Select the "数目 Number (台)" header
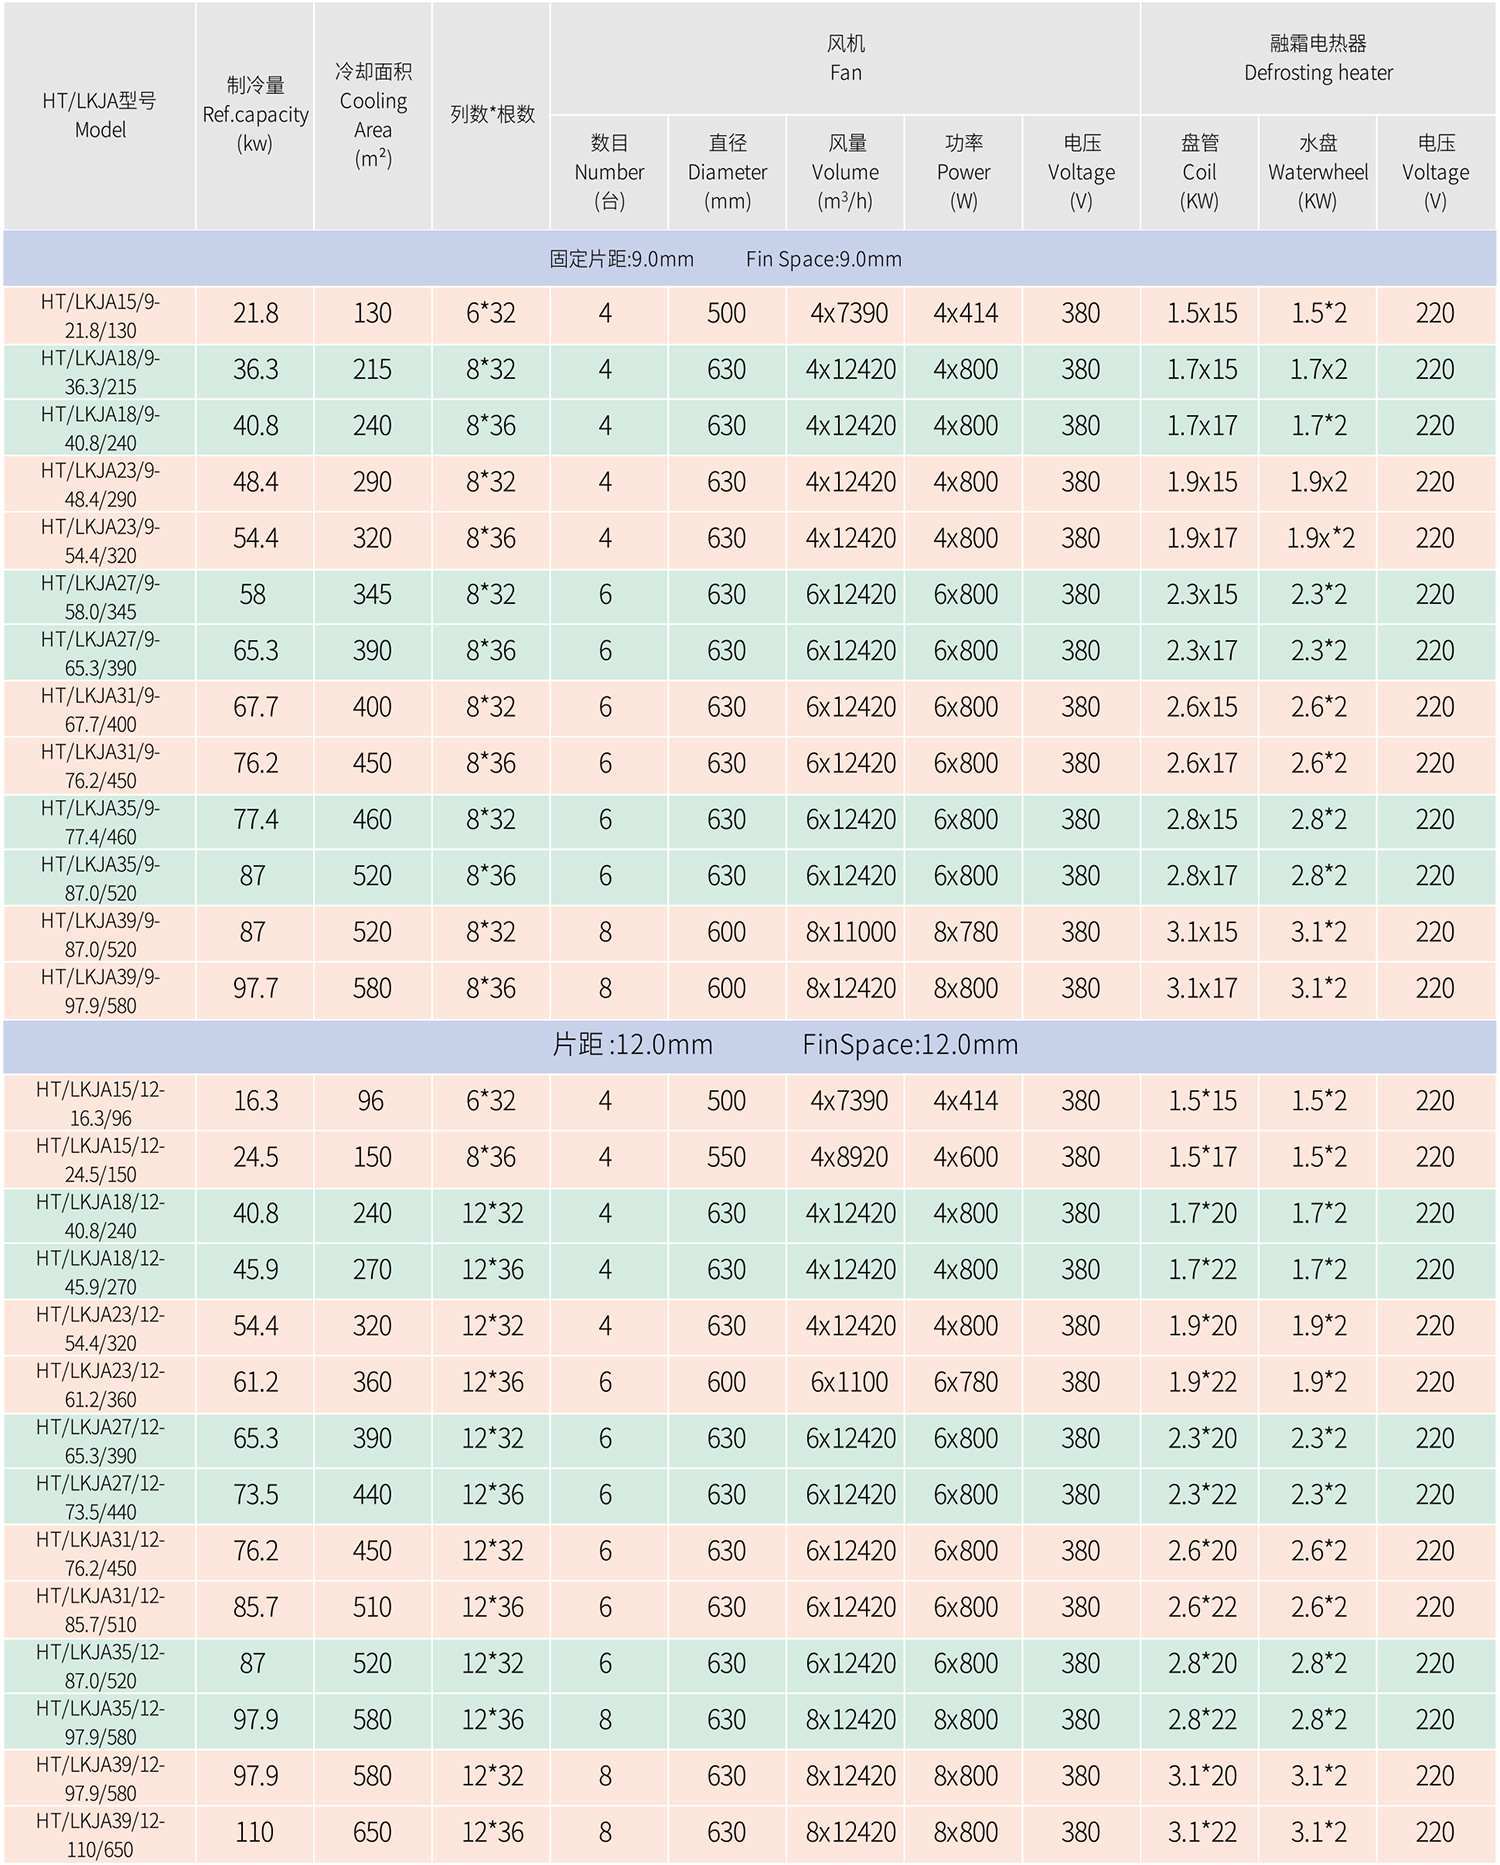Screen dimensions: 1500x1865 pyautogui.click(x=609, y=172)
